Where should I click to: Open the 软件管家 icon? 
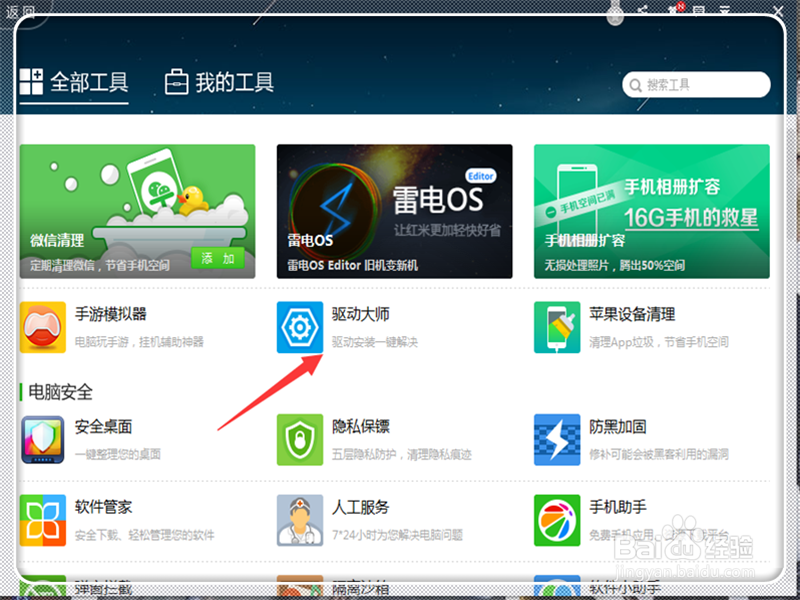tap(43, 520)
